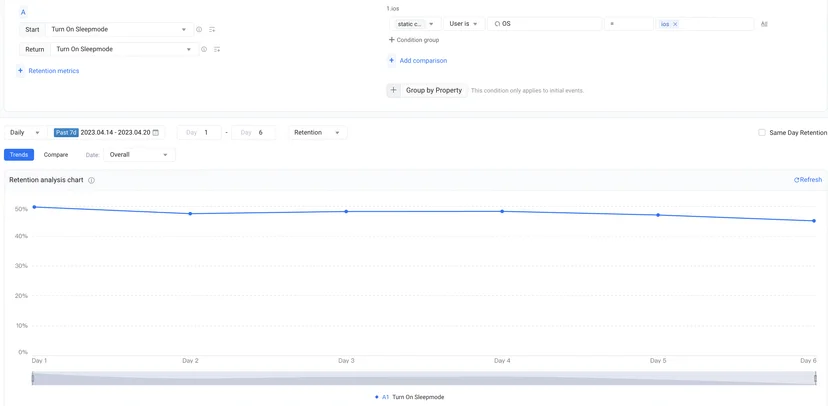
Task: Click plus icon beside Add comparison
Action: (391, 61)
